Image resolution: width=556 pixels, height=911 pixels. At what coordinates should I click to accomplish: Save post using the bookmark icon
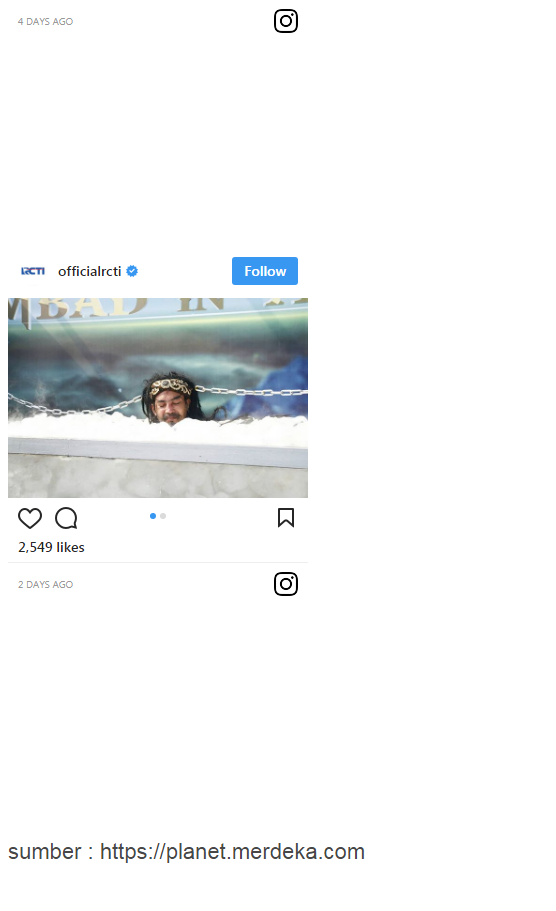(286, 518)
